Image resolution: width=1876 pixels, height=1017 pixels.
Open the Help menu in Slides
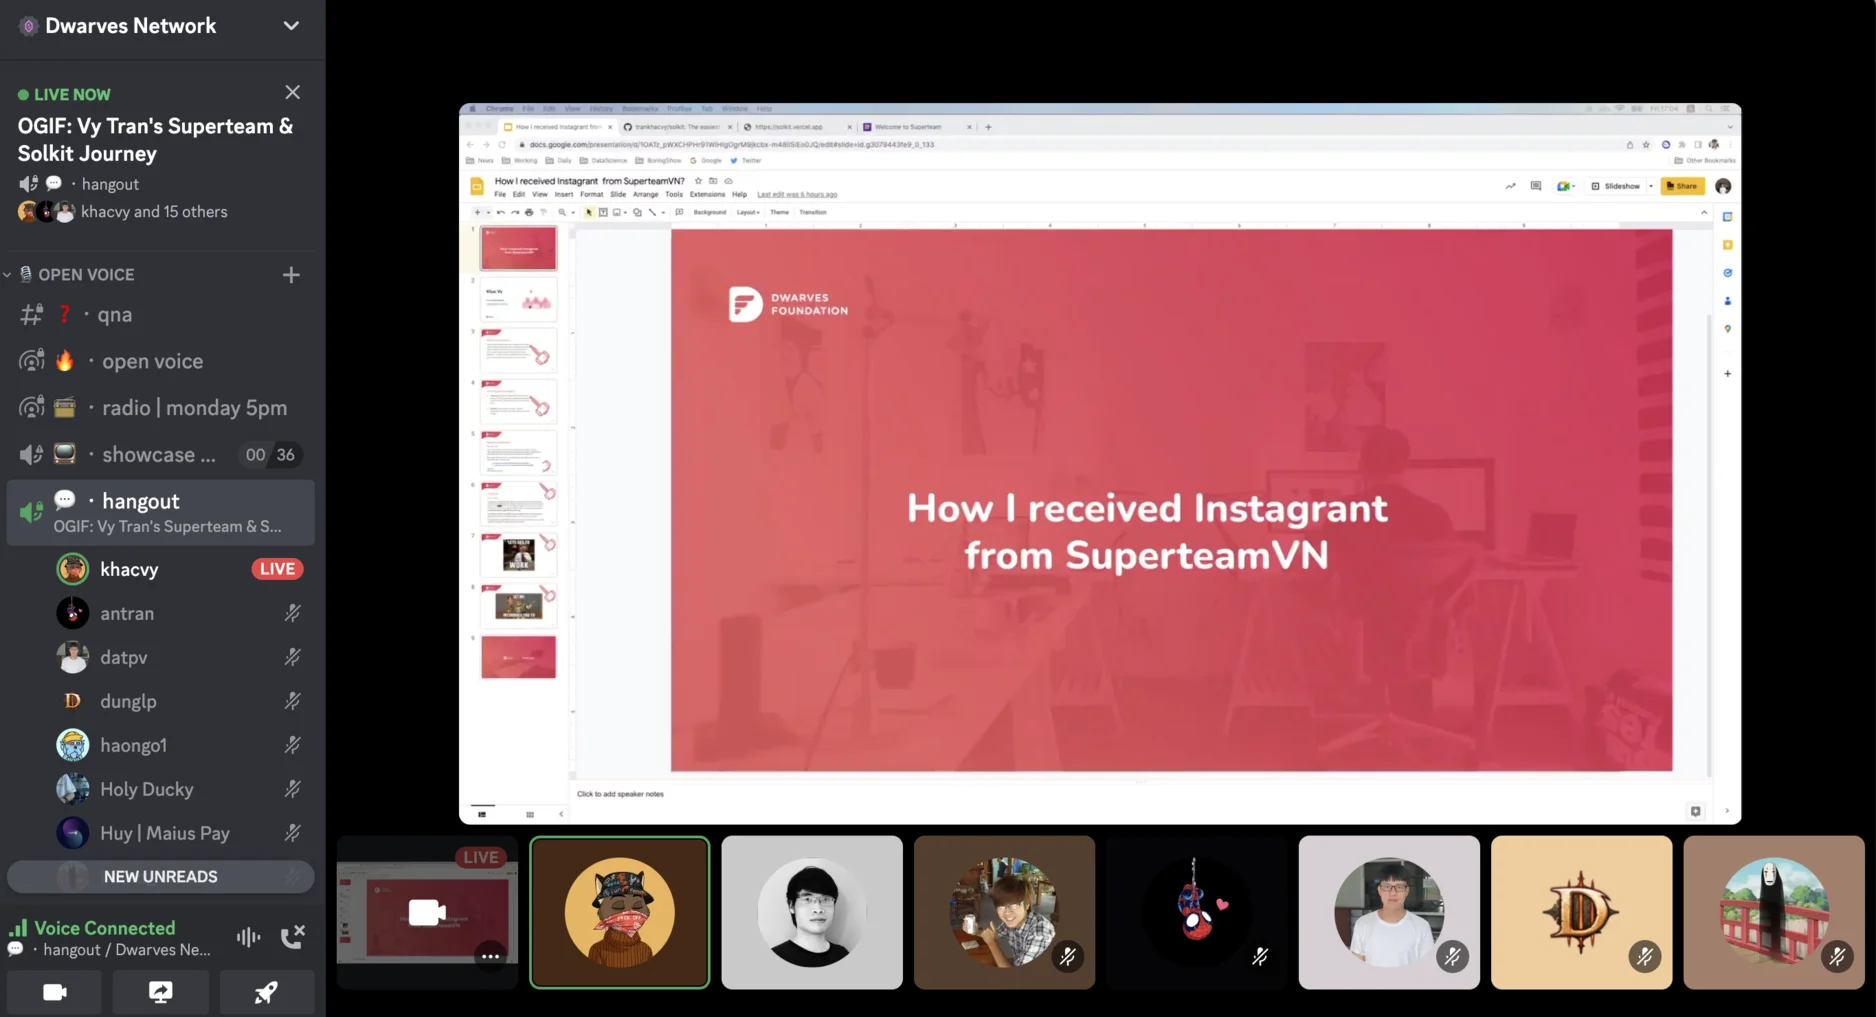coord(740,195)
